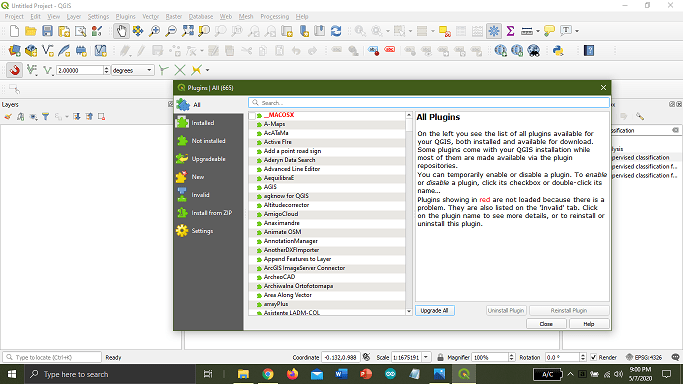Viewport: 683px width, 384px height.
Task: Open the Raster menu
Action: 174,17
